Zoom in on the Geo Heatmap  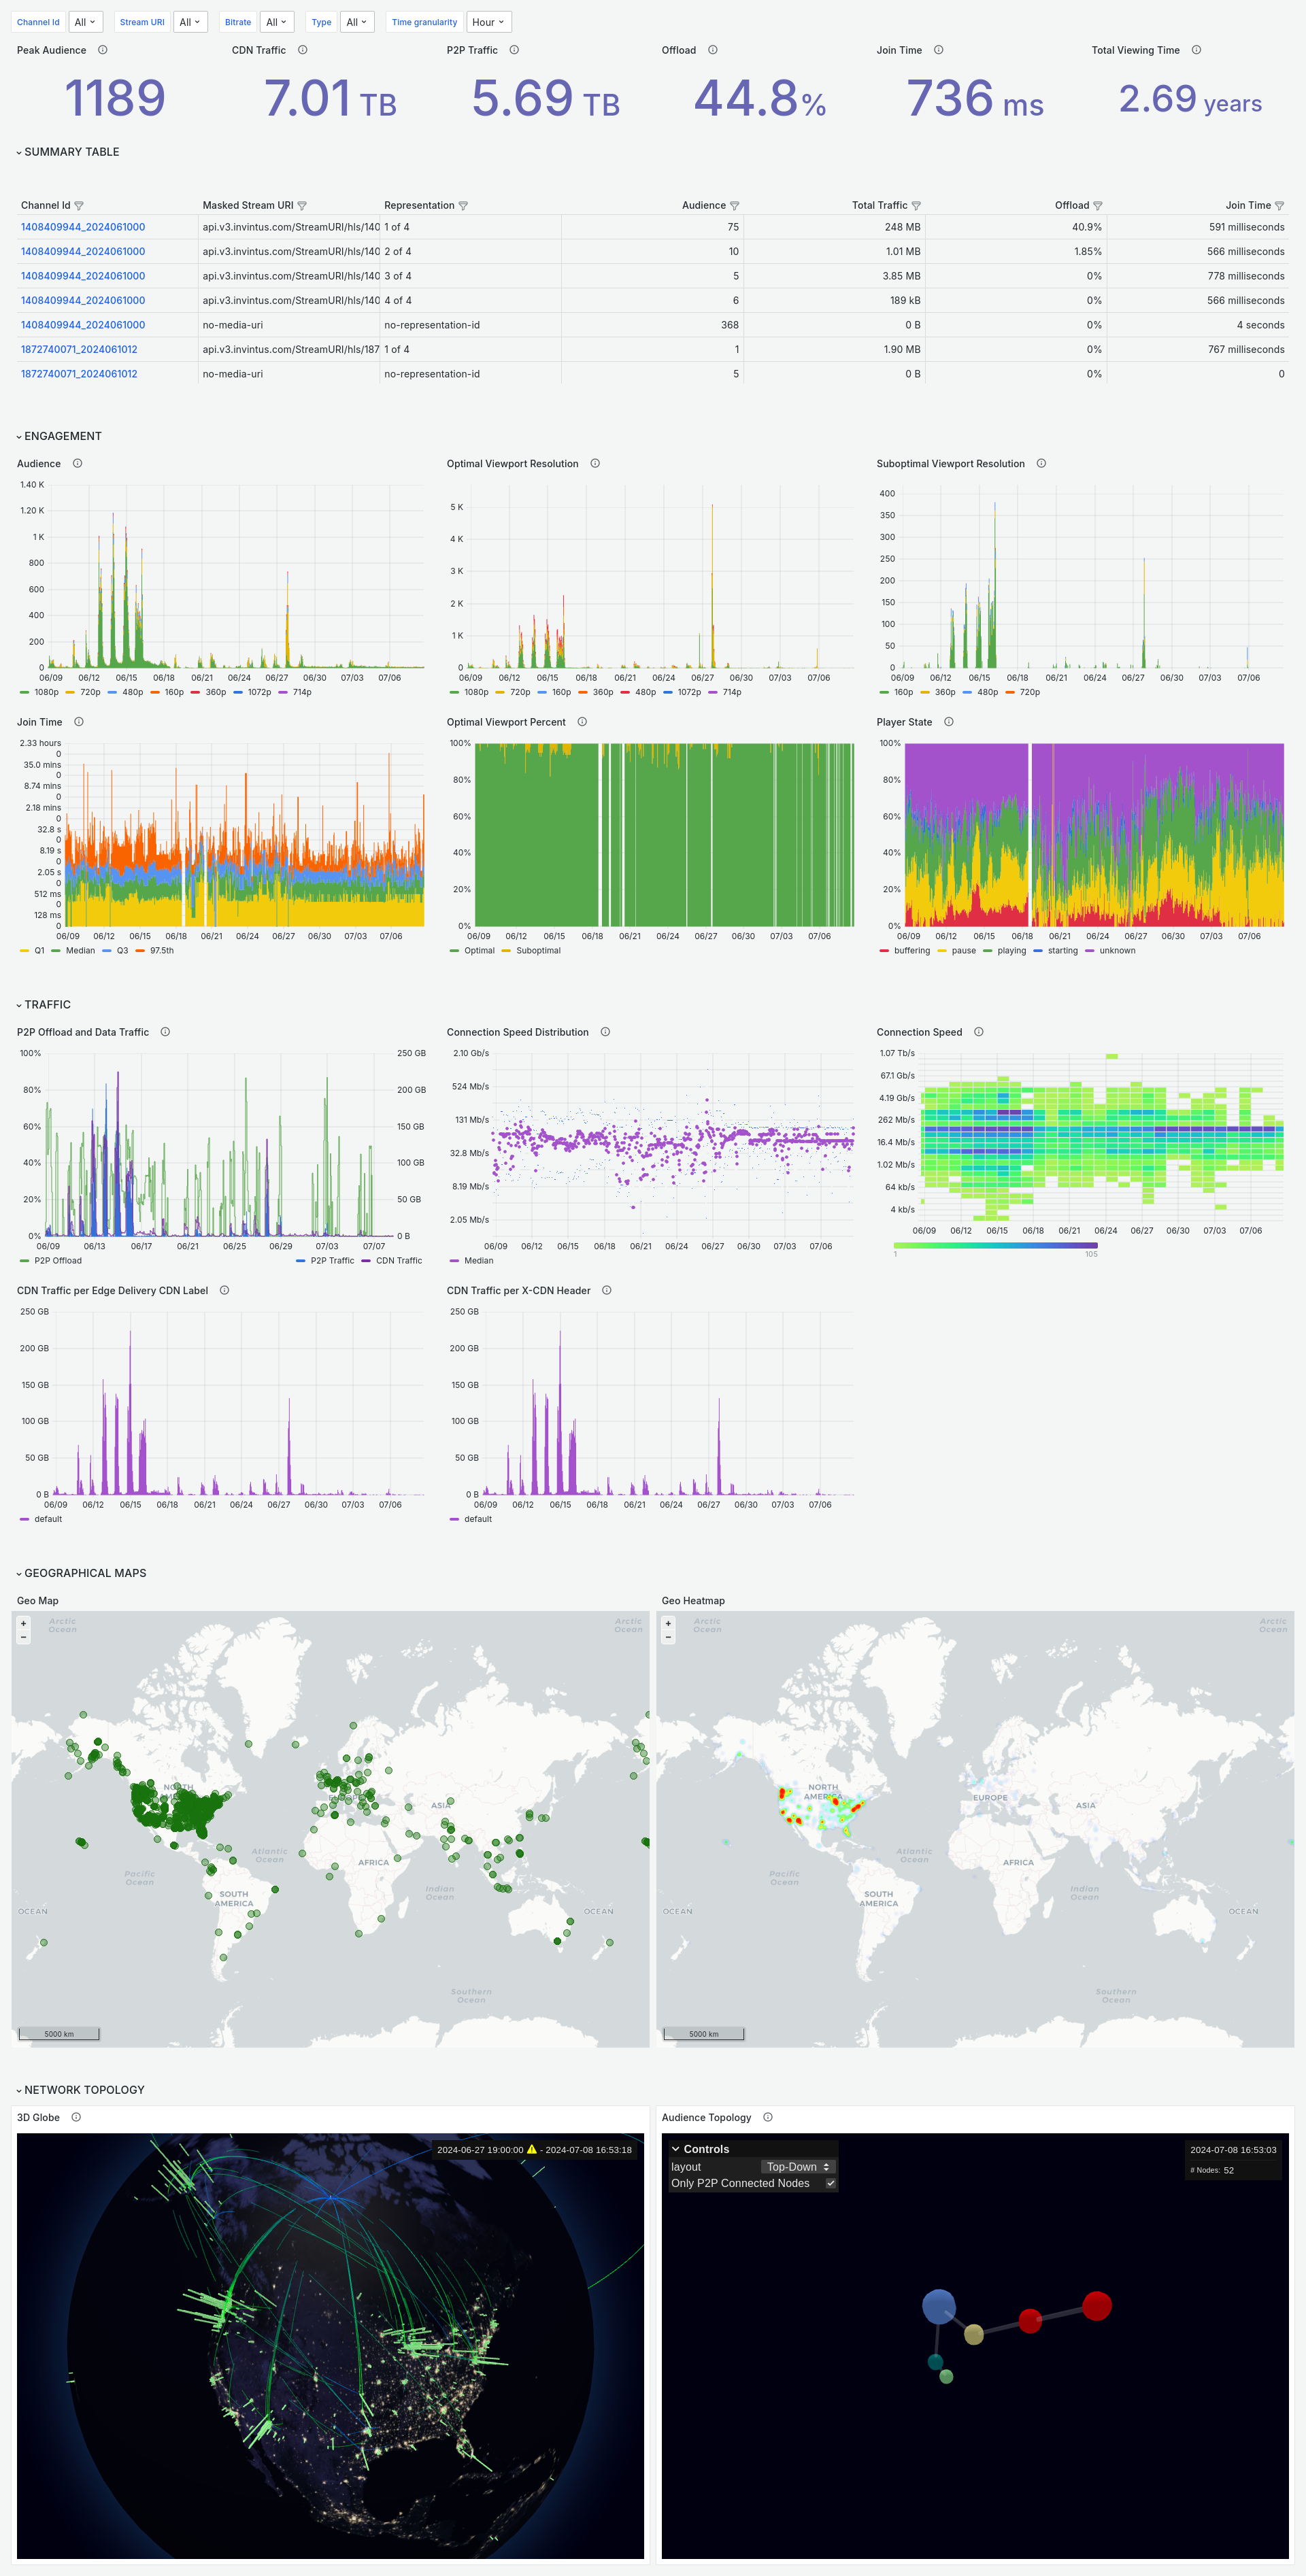[x=669, y=1623]
